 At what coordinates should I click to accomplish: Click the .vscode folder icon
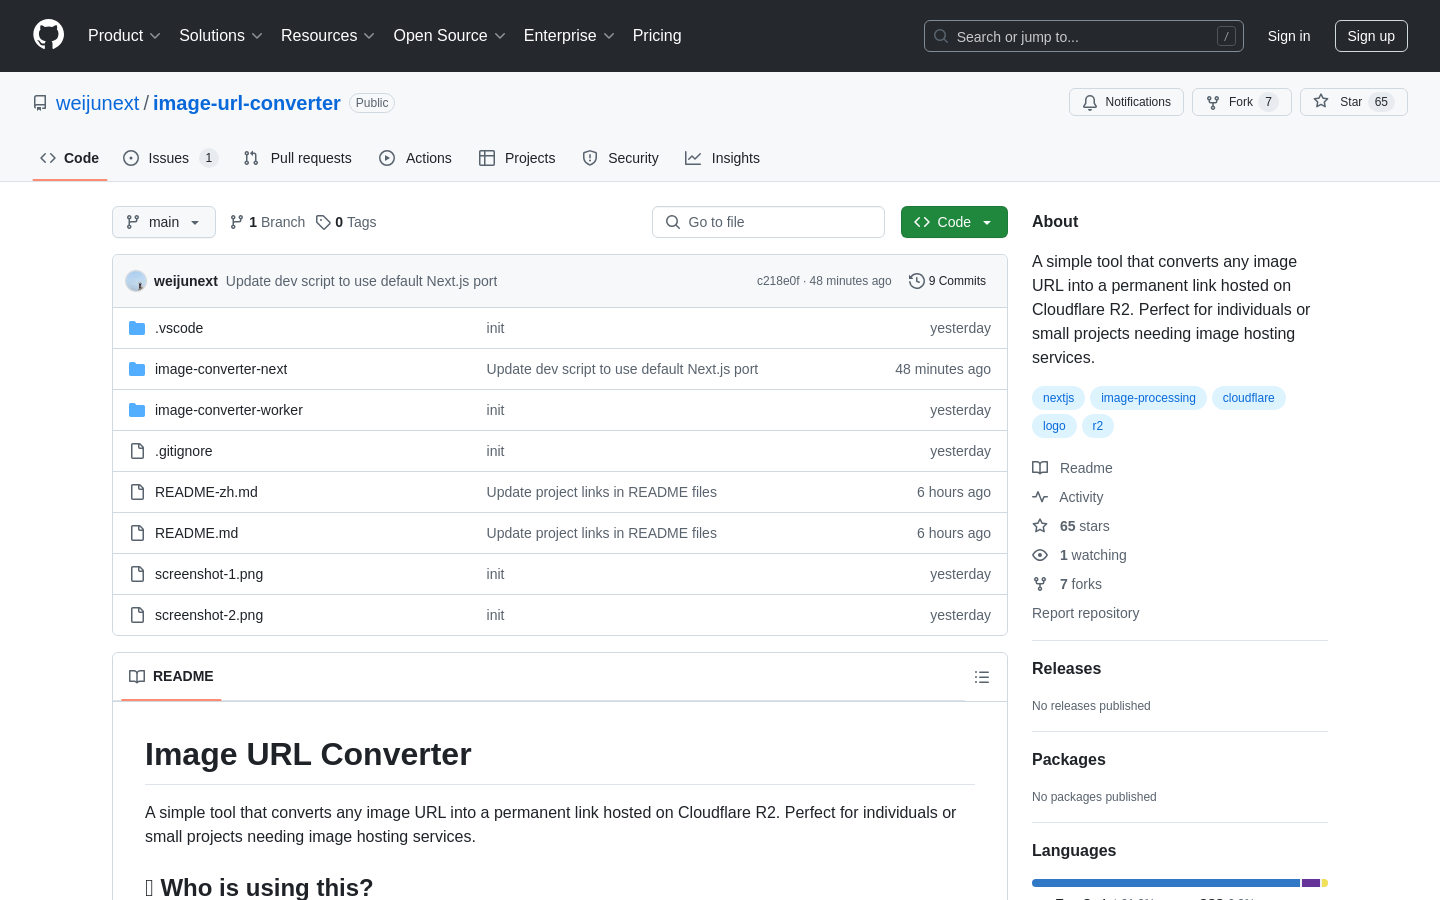137,328
